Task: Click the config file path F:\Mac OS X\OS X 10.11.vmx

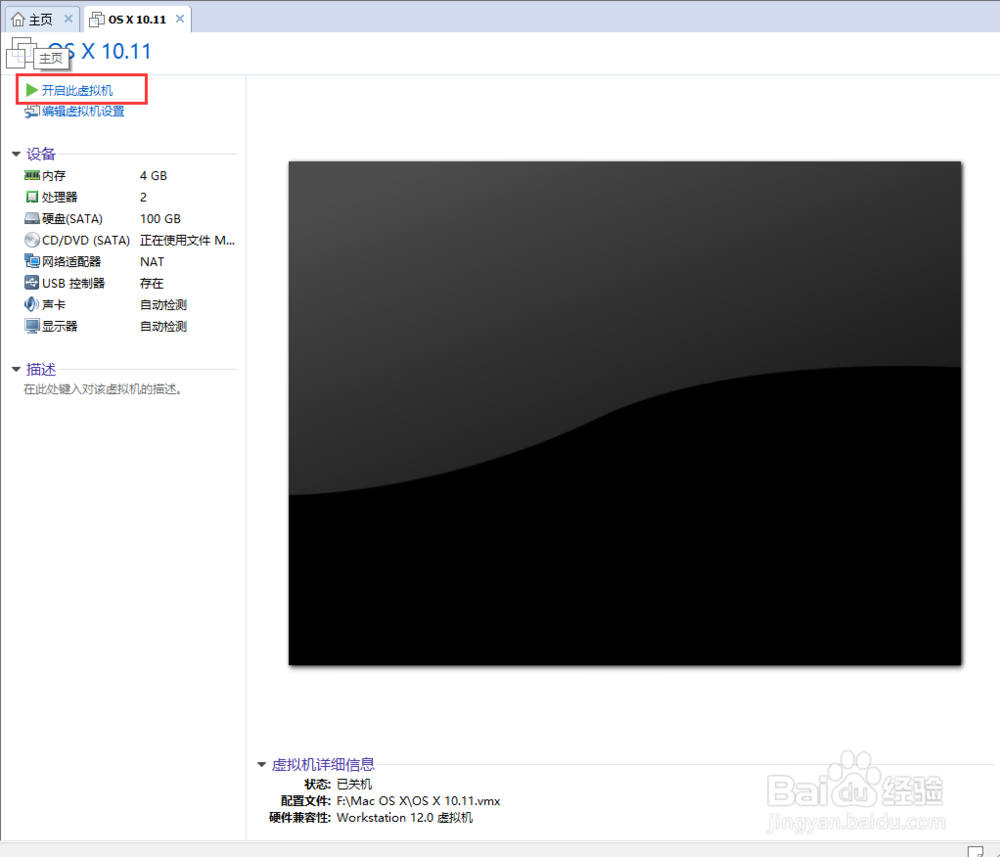Action: (x=418, y=801)
